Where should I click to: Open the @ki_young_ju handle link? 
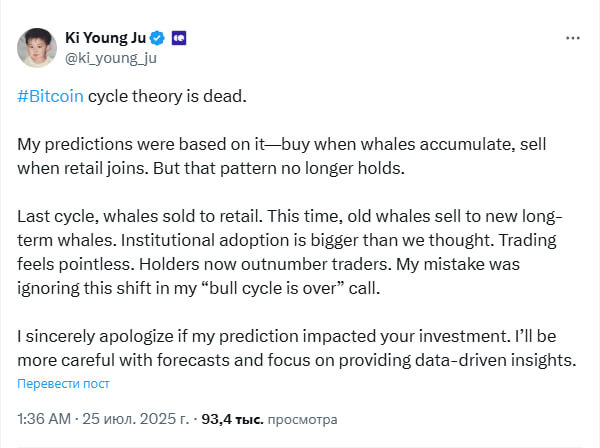113,58
